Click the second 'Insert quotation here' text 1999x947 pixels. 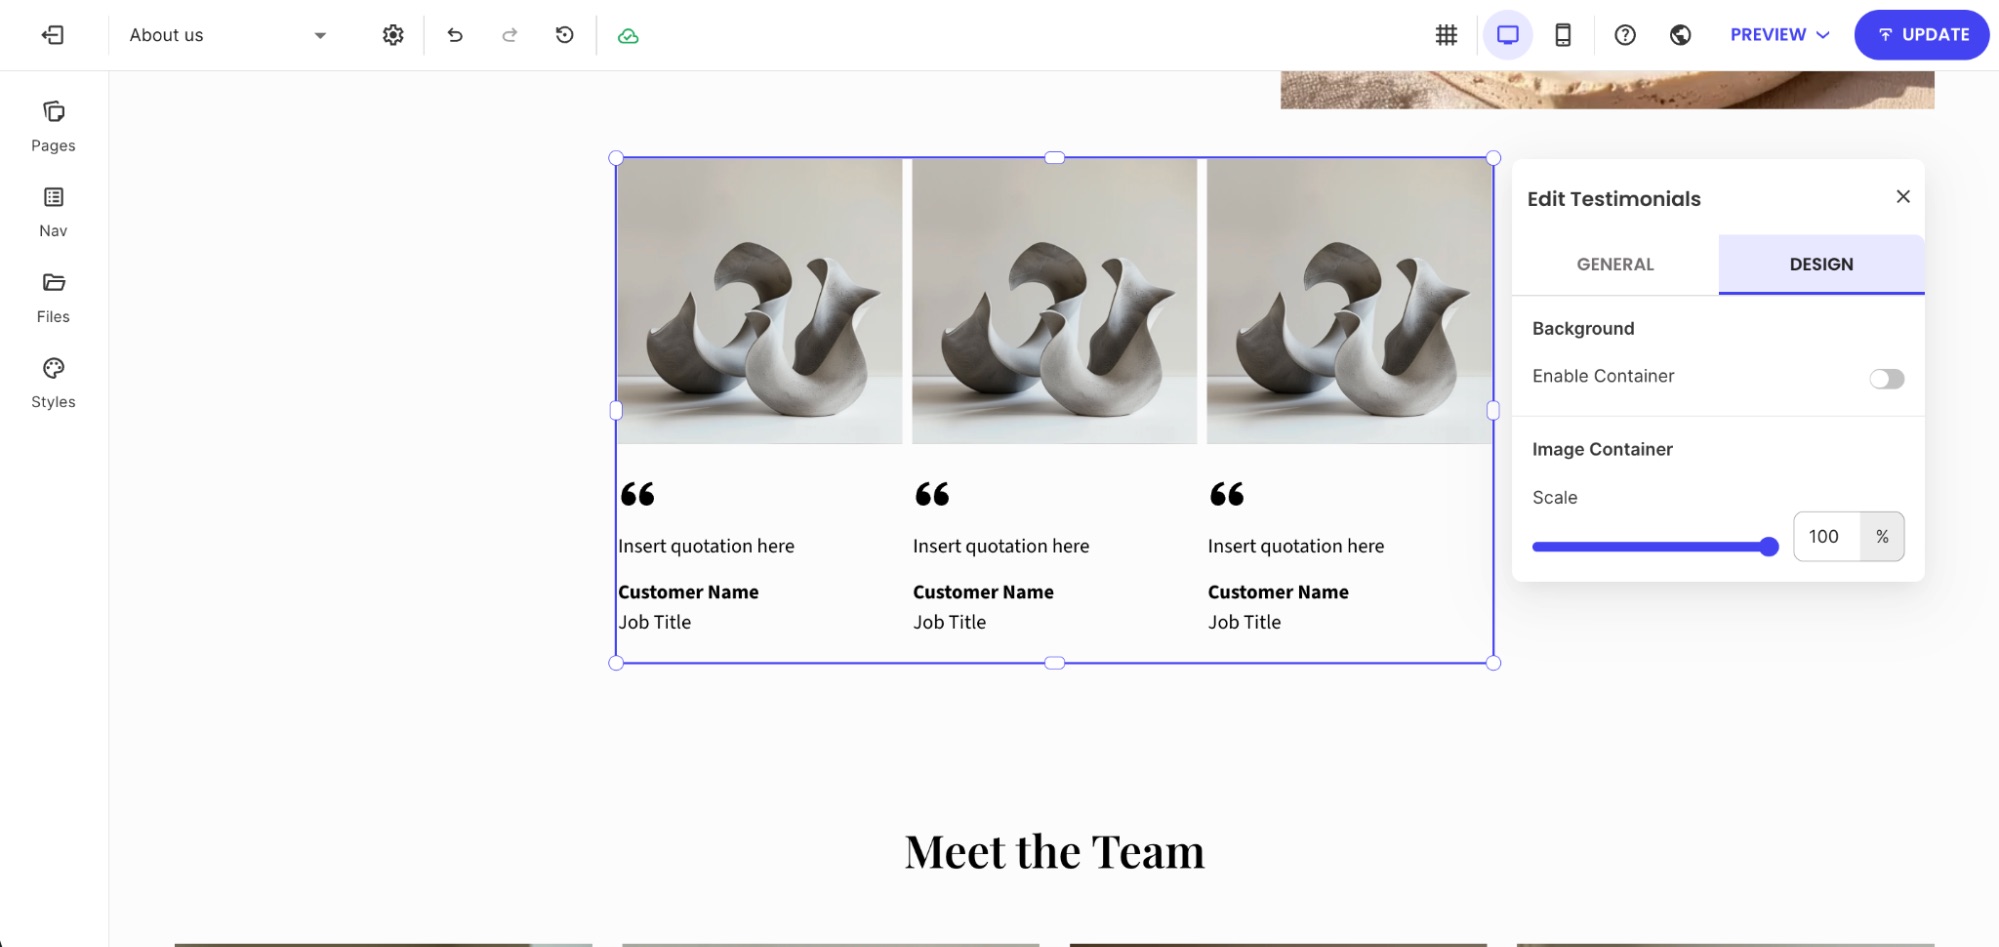(x=1001, y=546)
